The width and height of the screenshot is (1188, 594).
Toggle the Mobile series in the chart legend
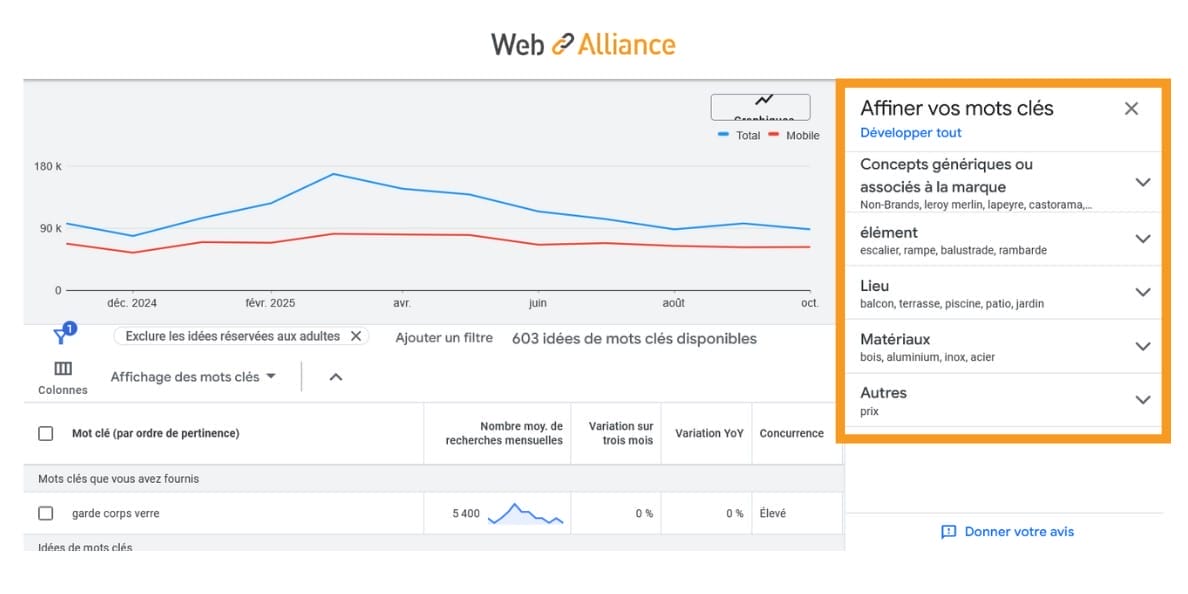[x=797, y=135]
